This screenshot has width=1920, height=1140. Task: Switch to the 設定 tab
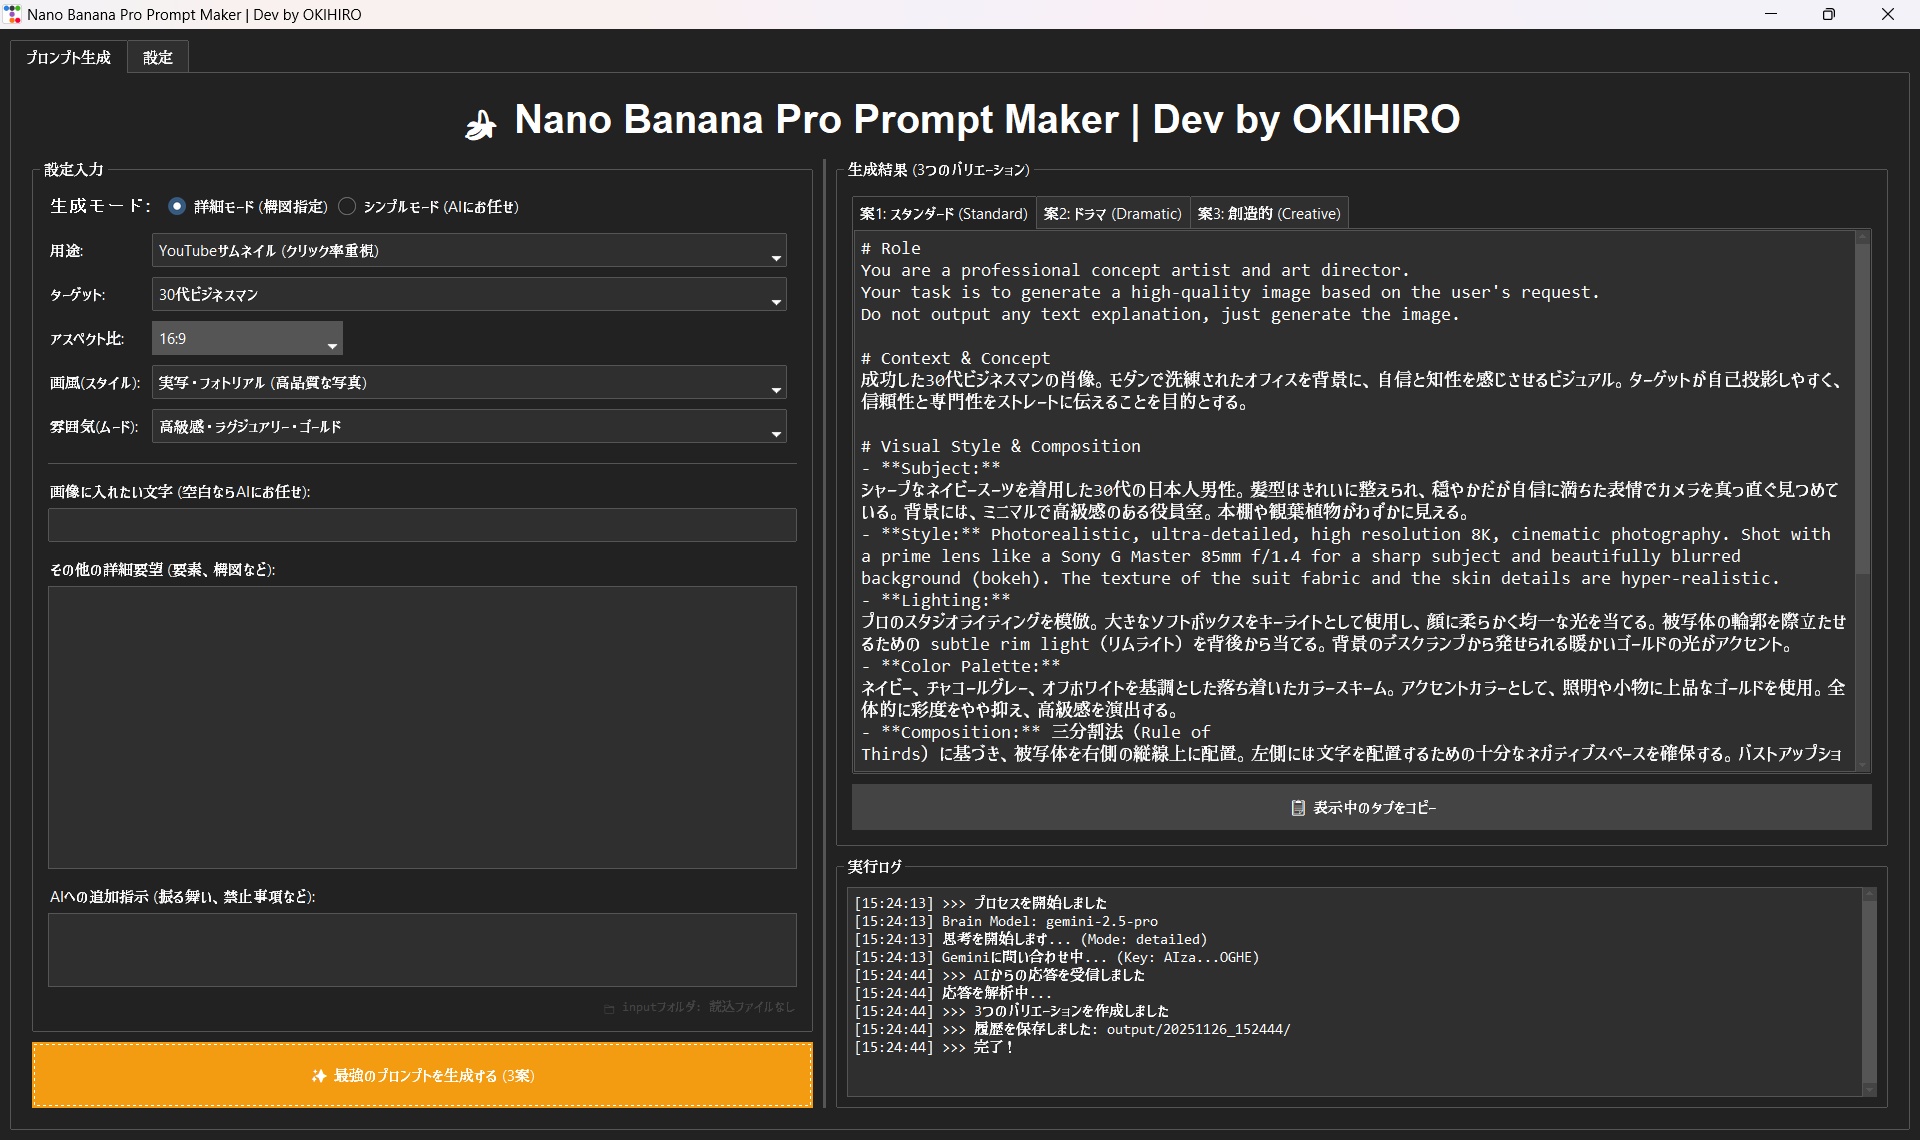coord(157,56)
